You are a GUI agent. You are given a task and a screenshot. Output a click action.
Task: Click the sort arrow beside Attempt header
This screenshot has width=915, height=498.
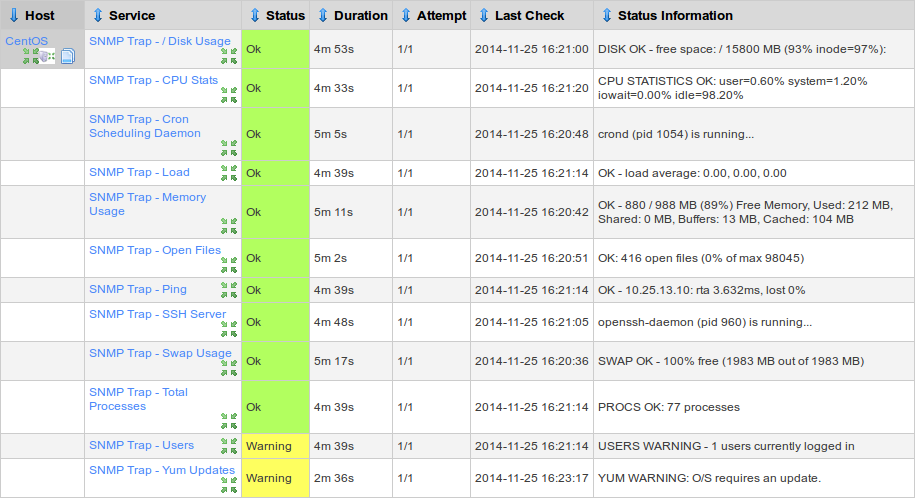pos(406,16)
